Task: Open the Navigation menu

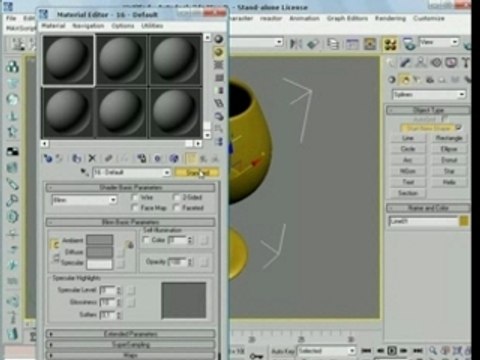Action: [88, 26]
